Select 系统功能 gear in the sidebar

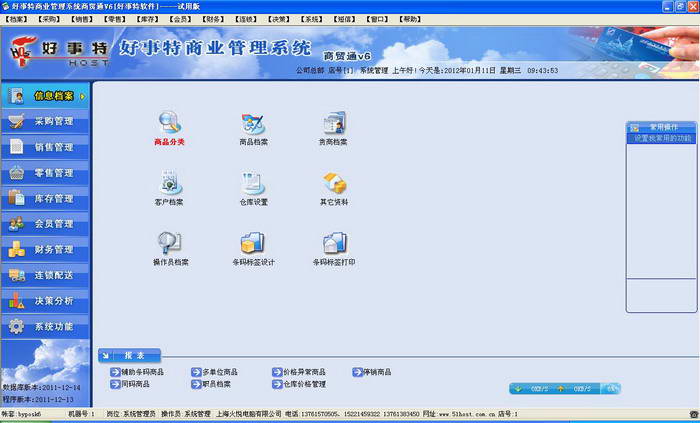[x=17, y=327]
